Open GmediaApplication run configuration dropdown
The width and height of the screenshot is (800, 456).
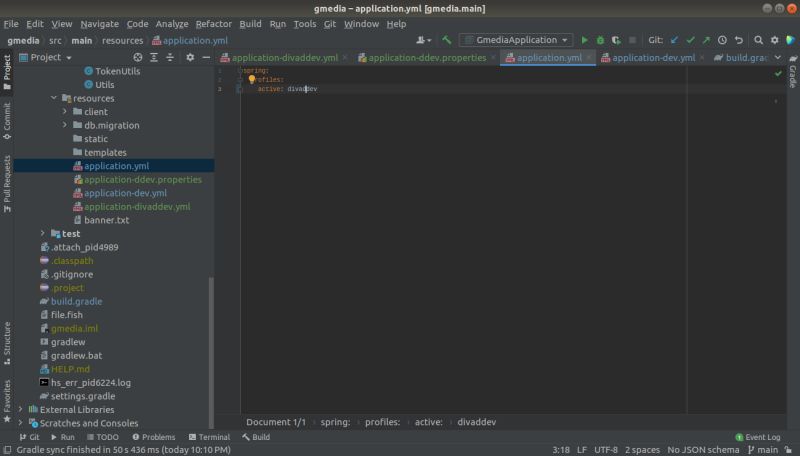(x=515, y=40)
